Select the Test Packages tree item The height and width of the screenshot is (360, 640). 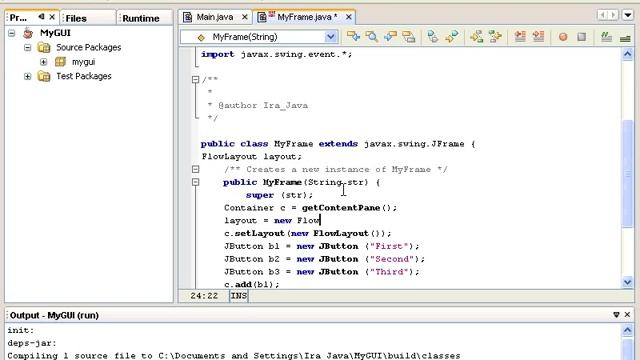coord(84,76)
